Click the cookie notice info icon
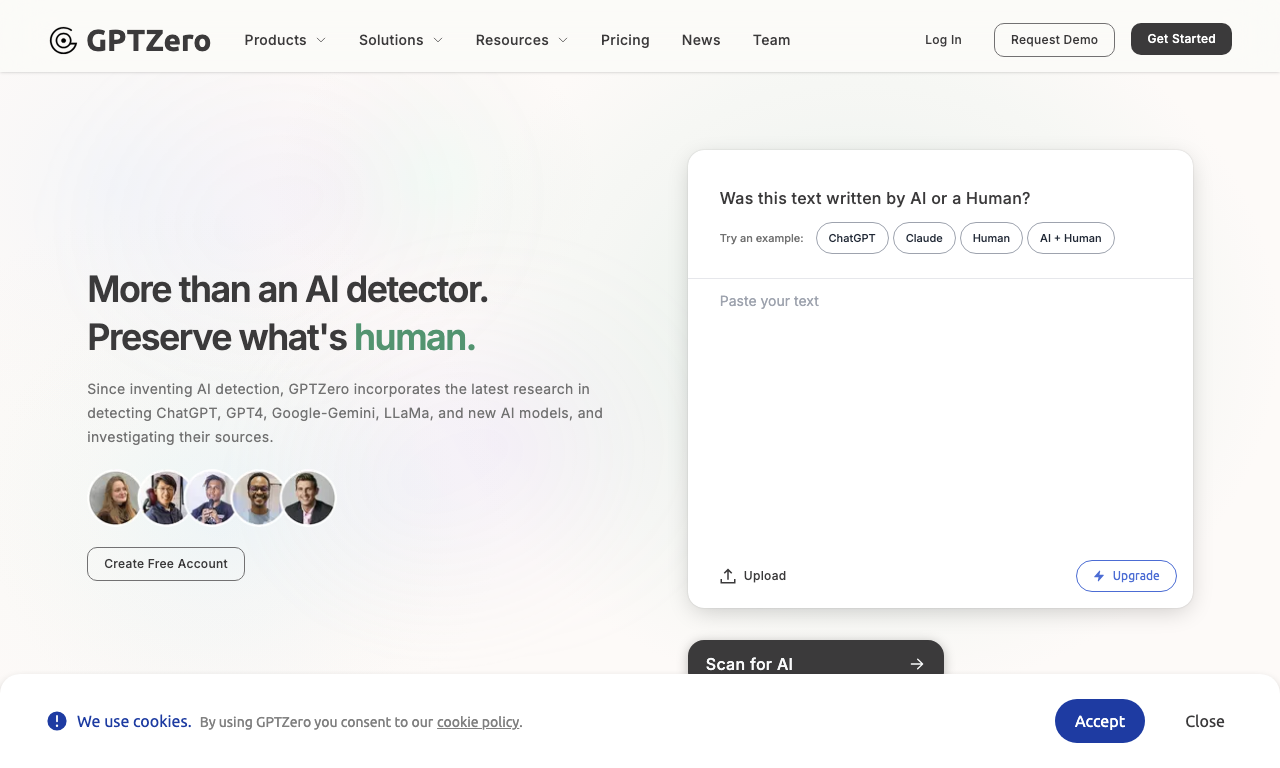1280x768 pixels. pyautogui.click(x=57, y=721)
